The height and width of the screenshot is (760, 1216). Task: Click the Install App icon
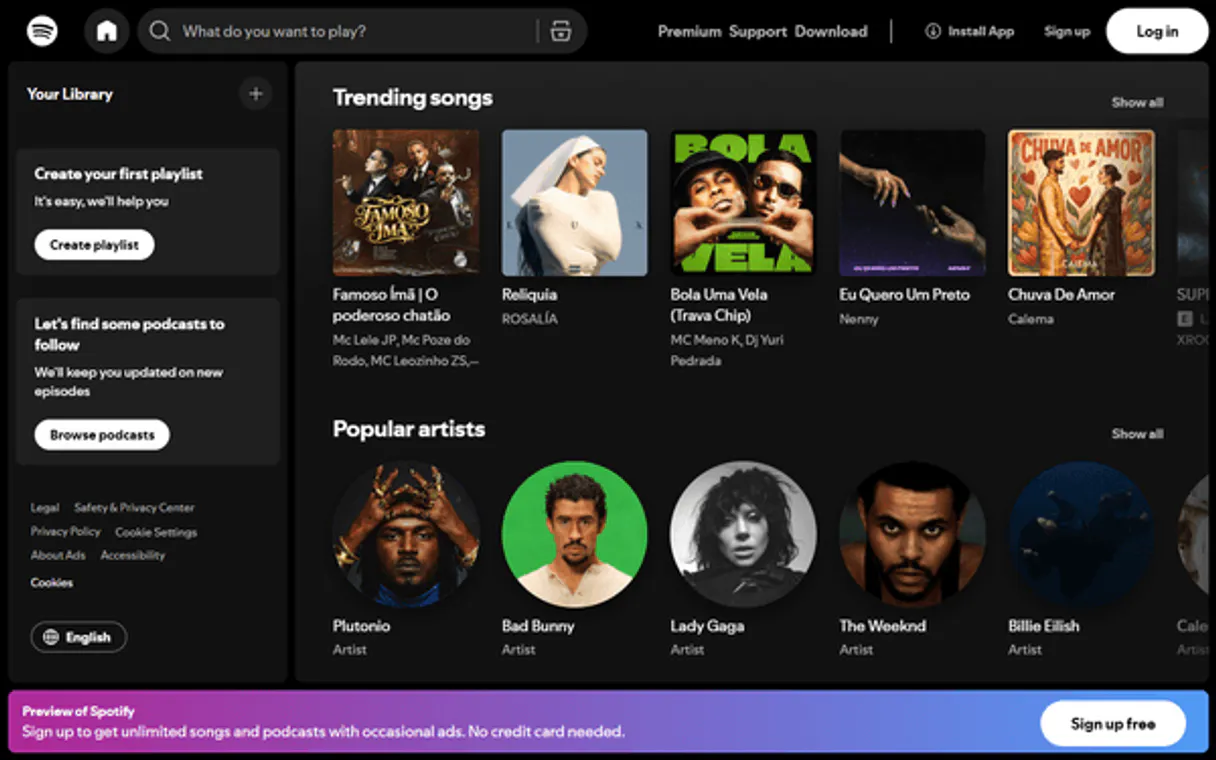[932, 31]
